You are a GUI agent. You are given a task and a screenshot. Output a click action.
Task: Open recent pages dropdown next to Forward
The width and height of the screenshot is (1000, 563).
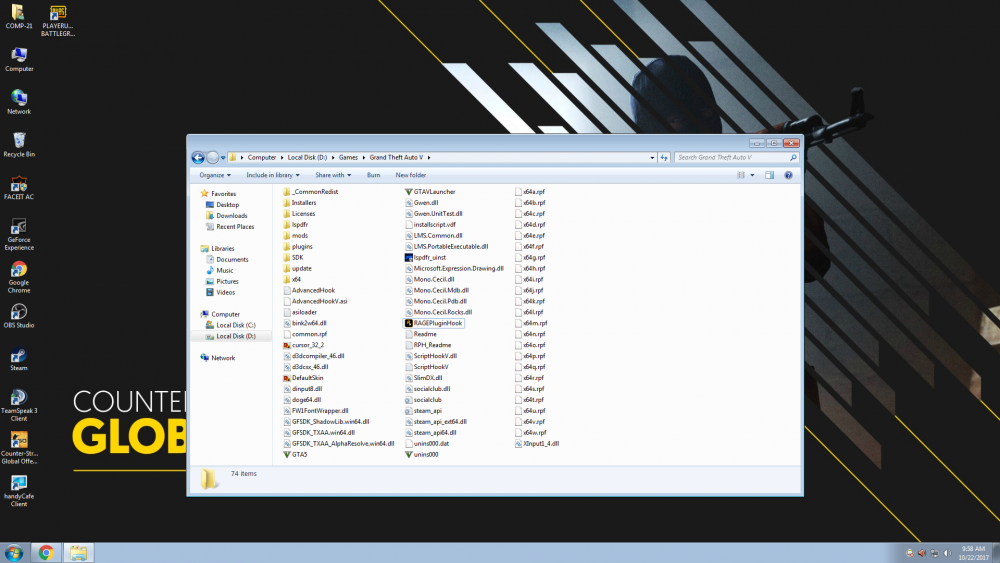point(223,157)
